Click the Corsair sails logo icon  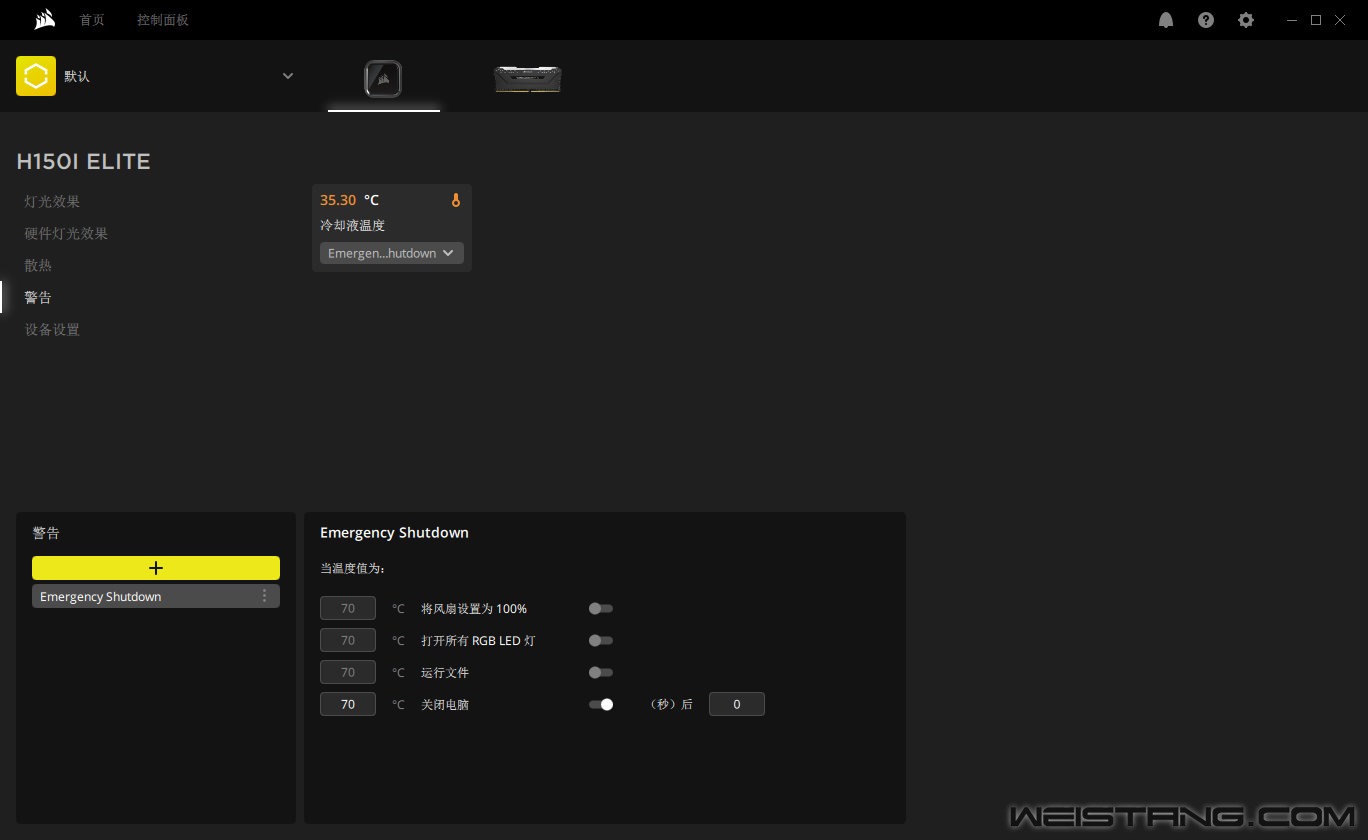44,19
